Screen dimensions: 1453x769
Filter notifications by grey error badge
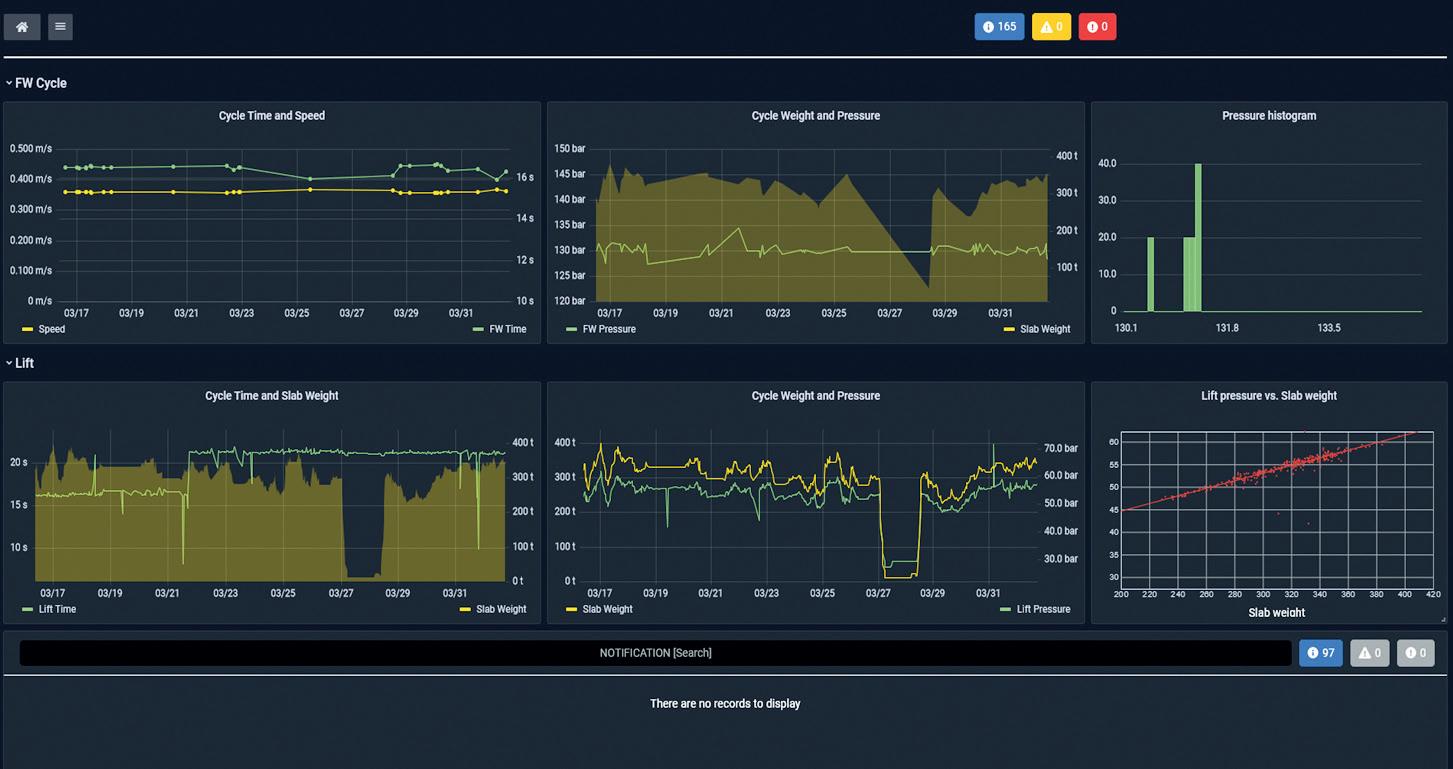coord(1416,653)
